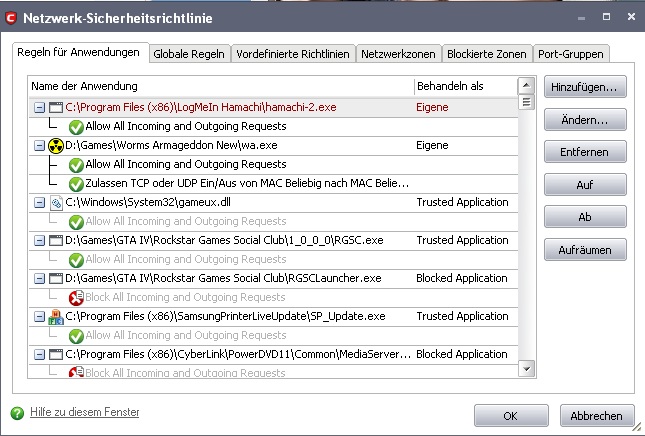This screenshot has height=436, width=645.
Task: Click the PowerDVD11 MediaServer application icon
Action: [x=56, y=355]
